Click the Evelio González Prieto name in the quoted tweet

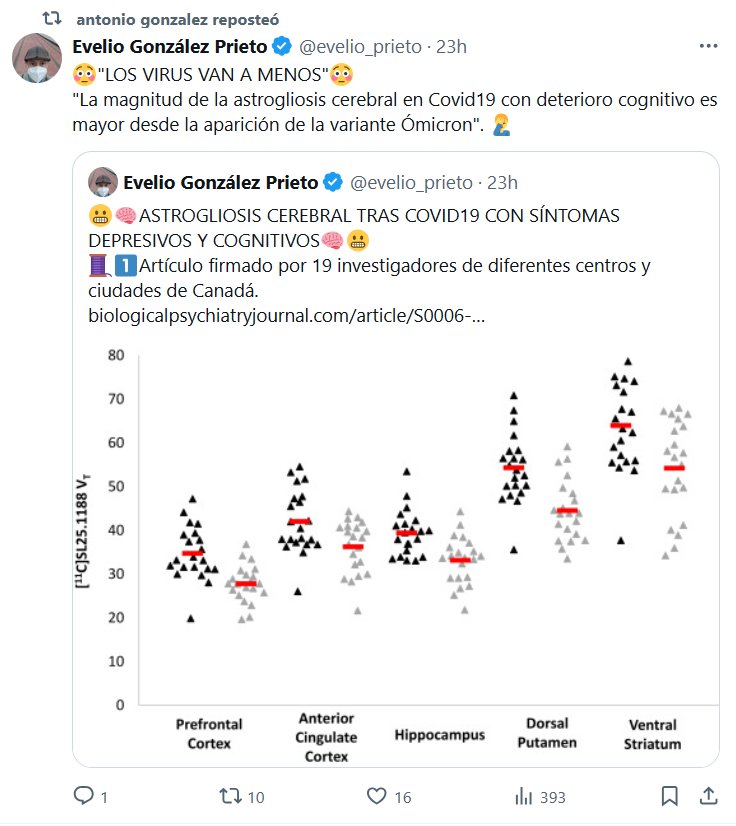point(219,182)
